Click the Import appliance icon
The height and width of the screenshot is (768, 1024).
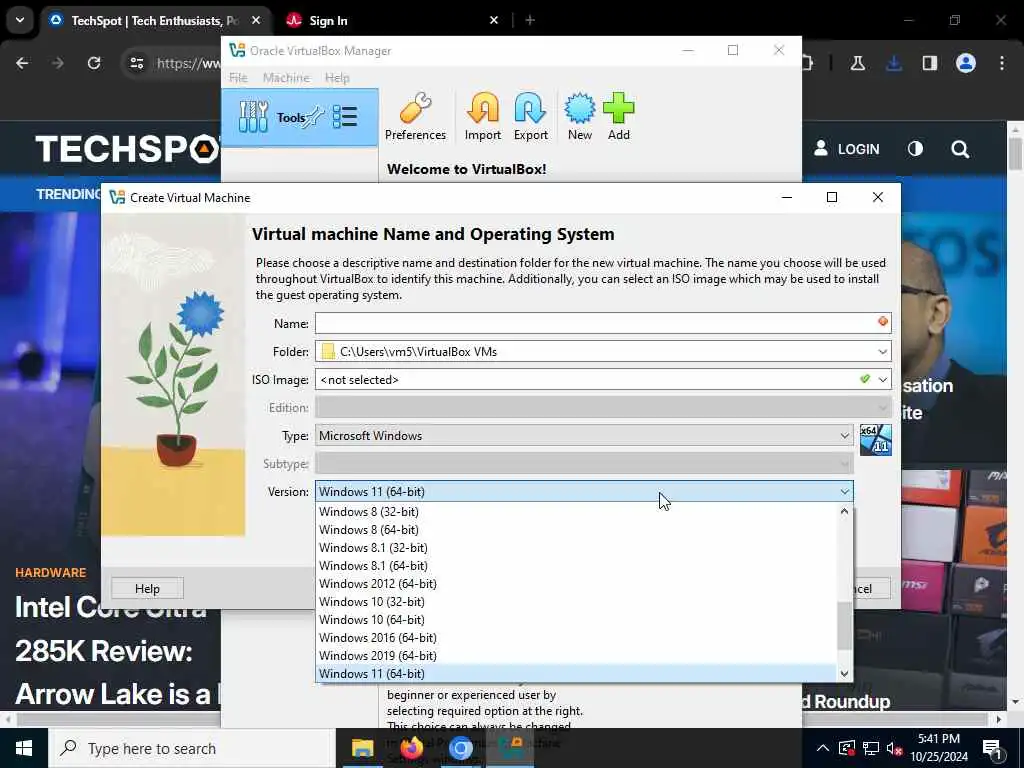click(x=483, y=117)
